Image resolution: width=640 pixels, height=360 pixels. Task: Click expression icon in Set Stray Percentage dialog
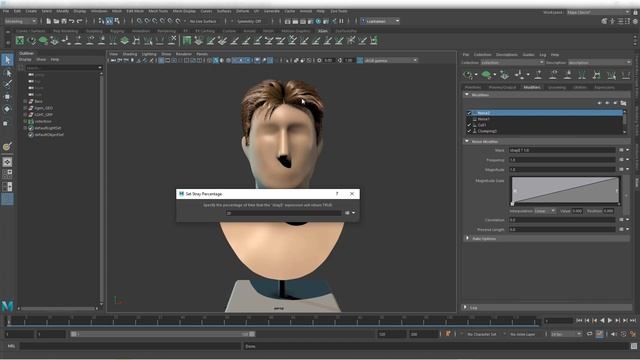(x=347, y=213)
